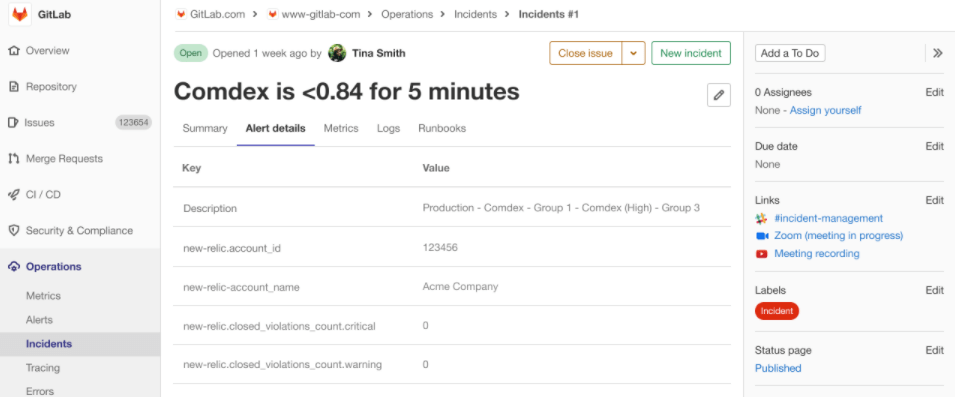This screenshot has width=955, height=397.
Task: Open the Security & Compliance shield icon
Action: [13, 231]
